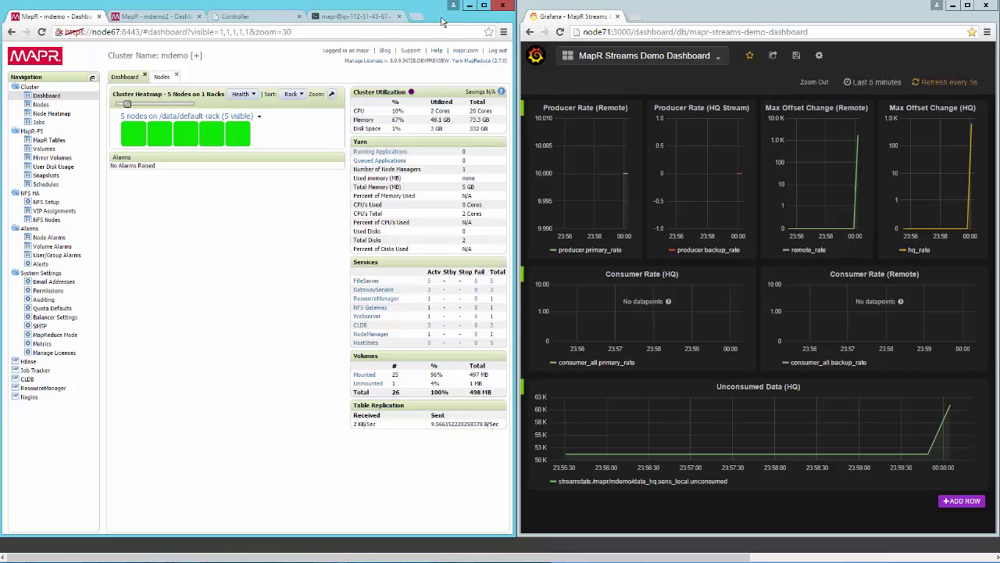The width and height of the screenshot is (1000, 563).
Task: Open the MapR Streams Demo Dashboard picker
Action: click(643, 56)
